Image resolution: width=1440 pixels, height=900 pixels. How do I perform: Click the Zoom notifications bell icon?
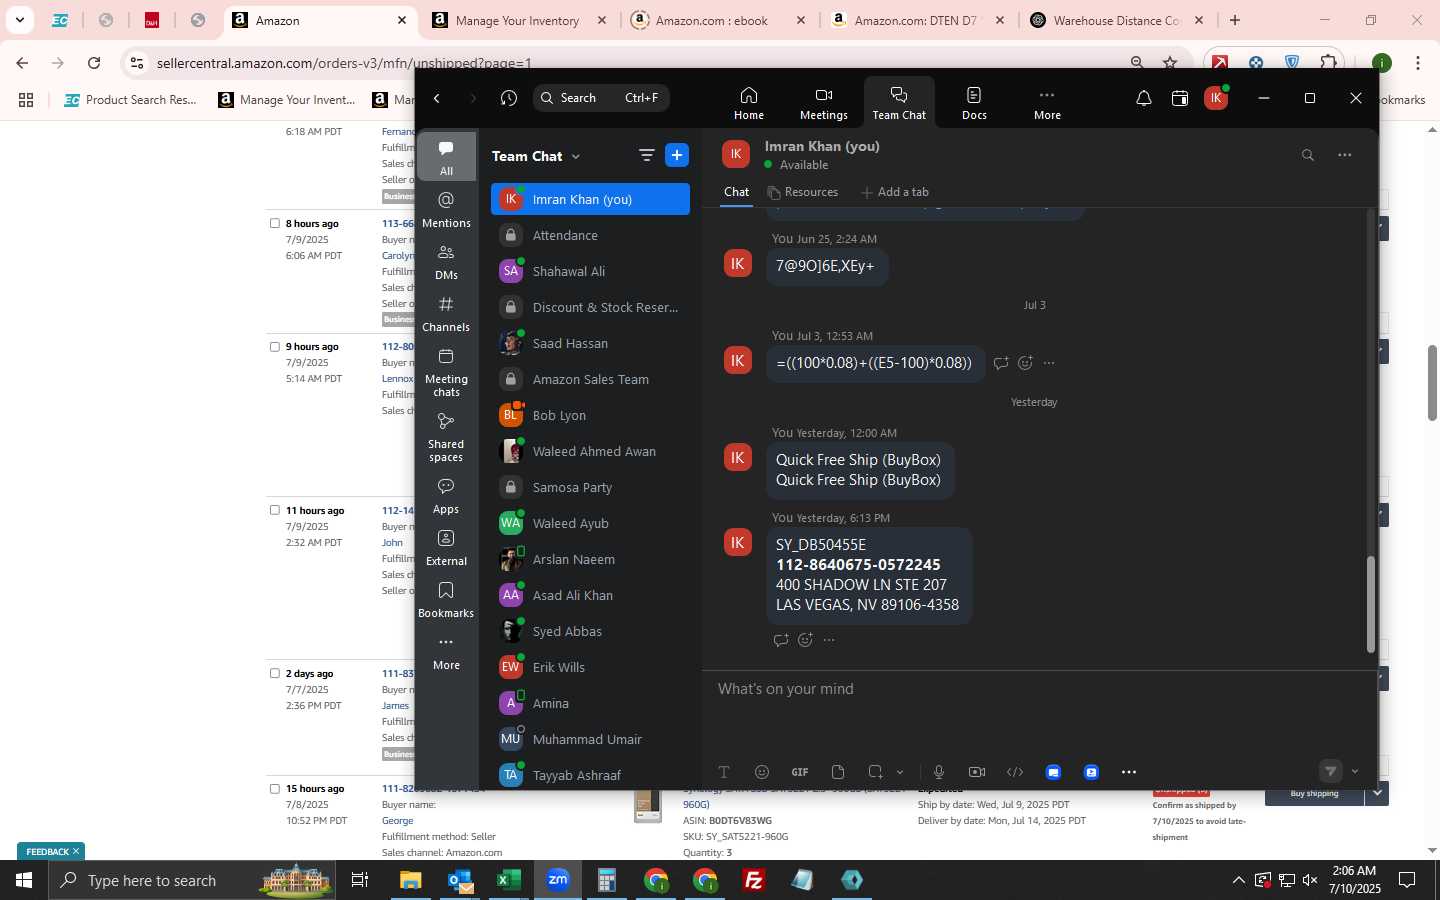point(1143,98)
